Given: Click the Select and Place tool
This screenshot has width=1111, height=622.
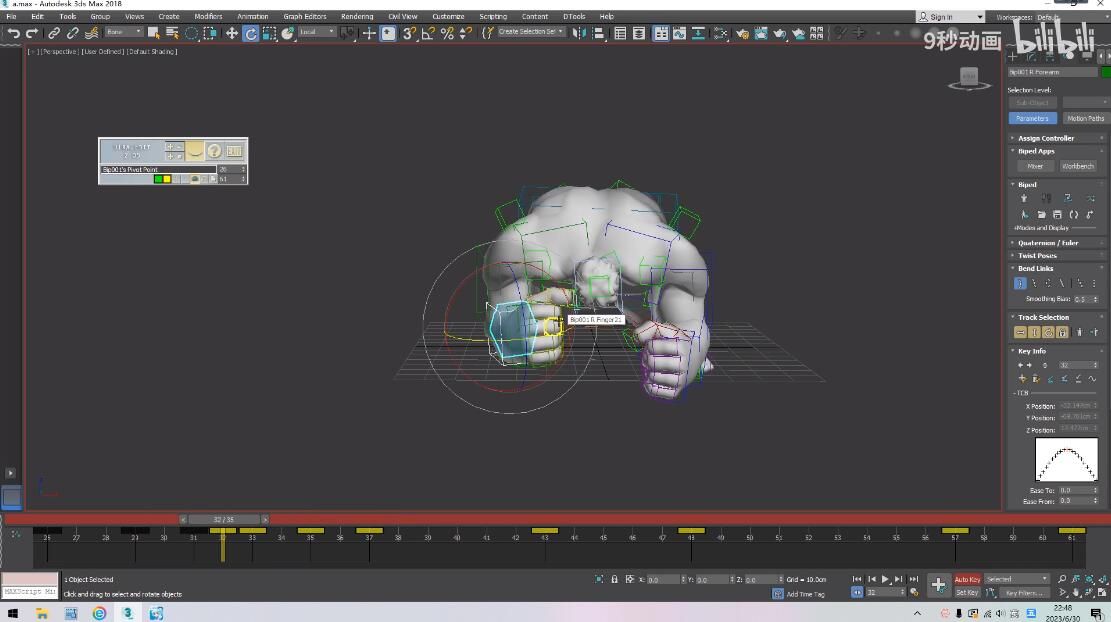Looking at the screenshot, I should tap(288, 33).
